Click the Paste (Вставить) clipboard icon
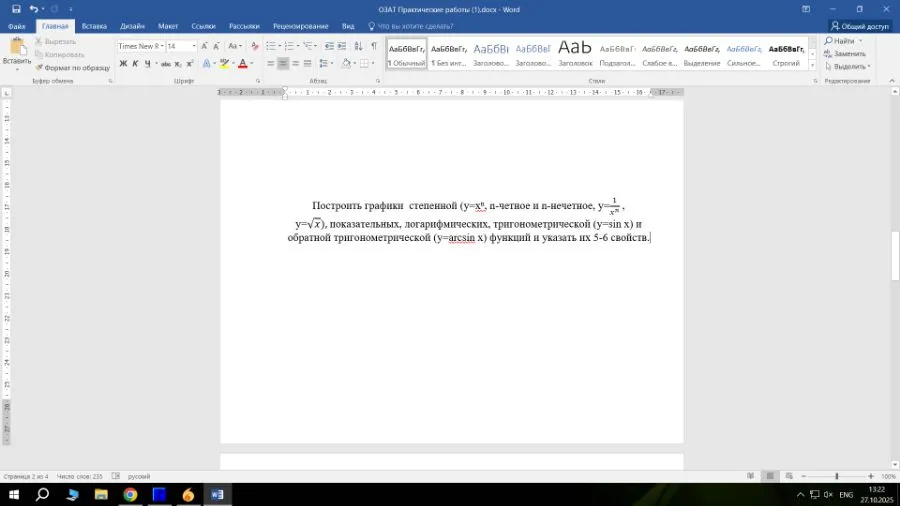Viewport: 900px width, 506px height. pos(16,47)
